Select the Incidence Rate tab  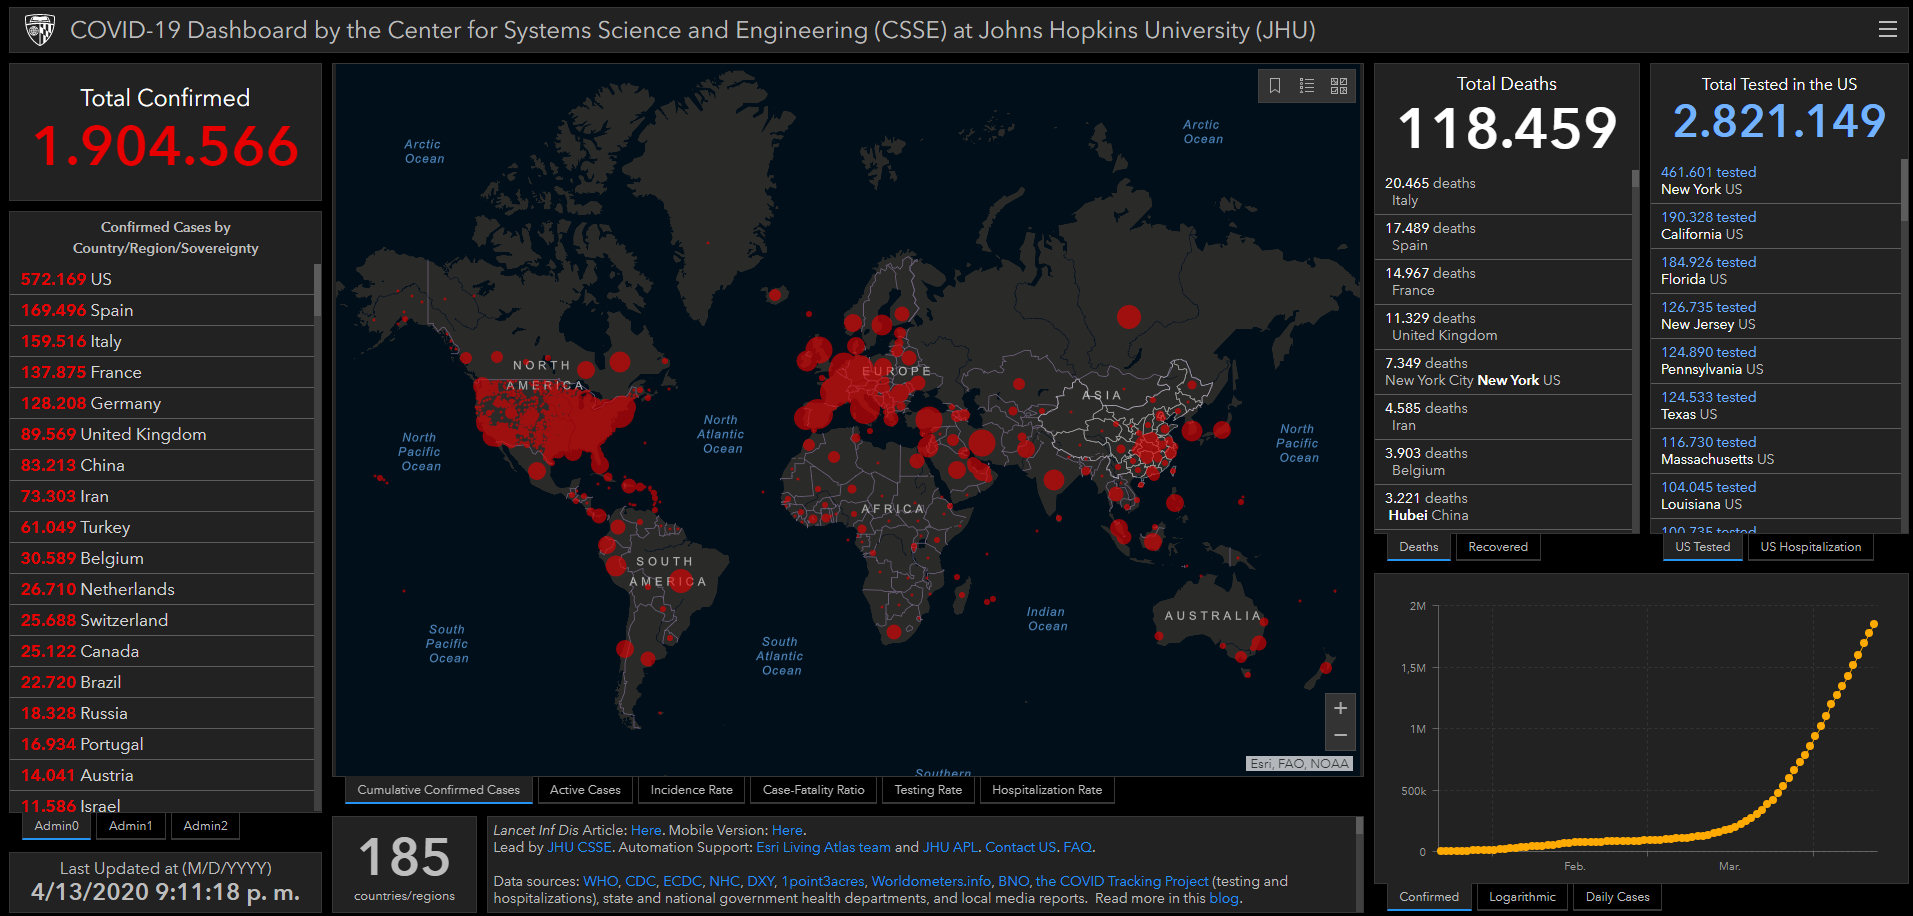tap(691, 790)
